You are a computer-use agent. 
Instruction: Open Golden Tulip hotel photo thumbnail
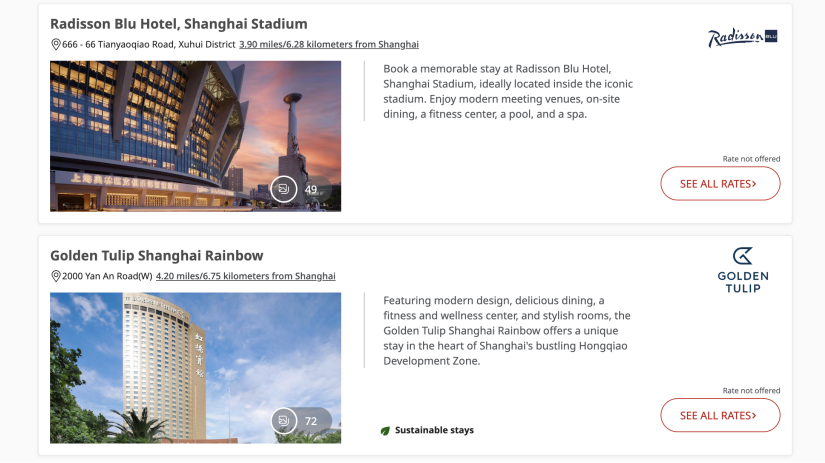point(195,368)
